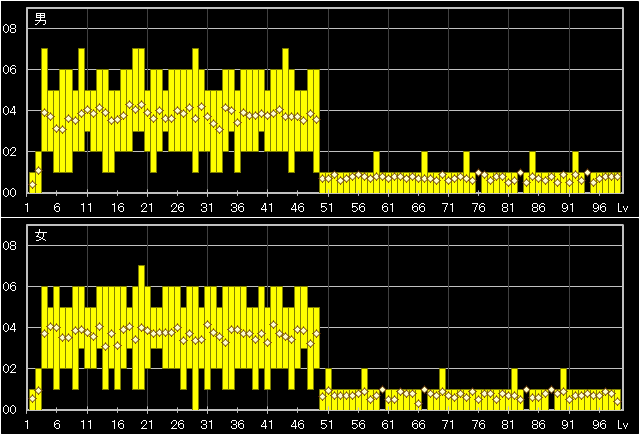Click level 91 on the 男 chart x-axis
This screenshot has height=435, width=640.
(568, 208)
